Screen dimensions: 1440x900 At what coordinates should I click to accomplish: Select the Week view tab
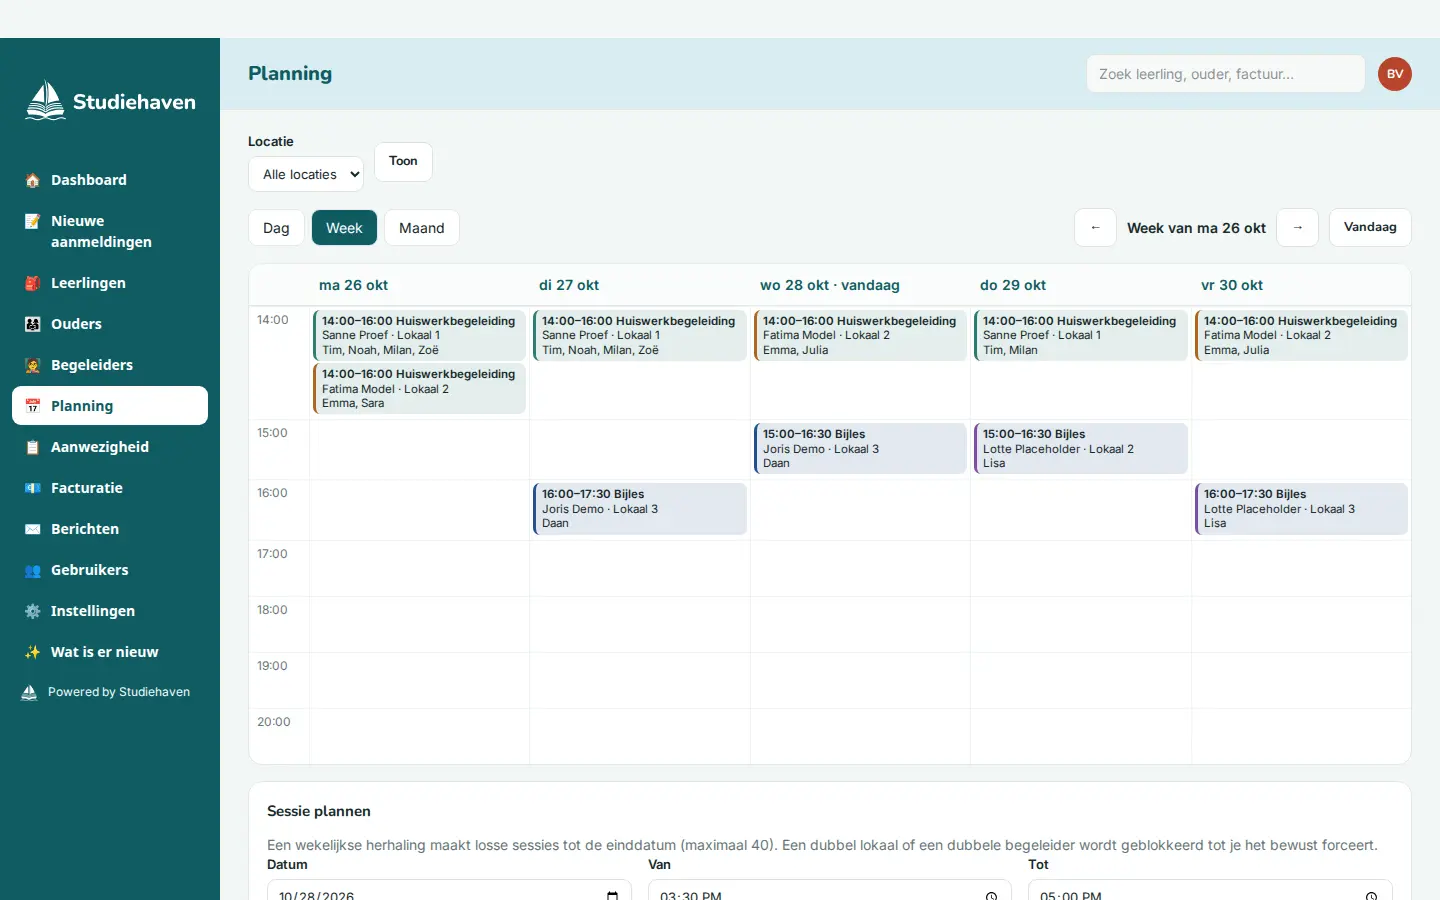coord(344,228)
